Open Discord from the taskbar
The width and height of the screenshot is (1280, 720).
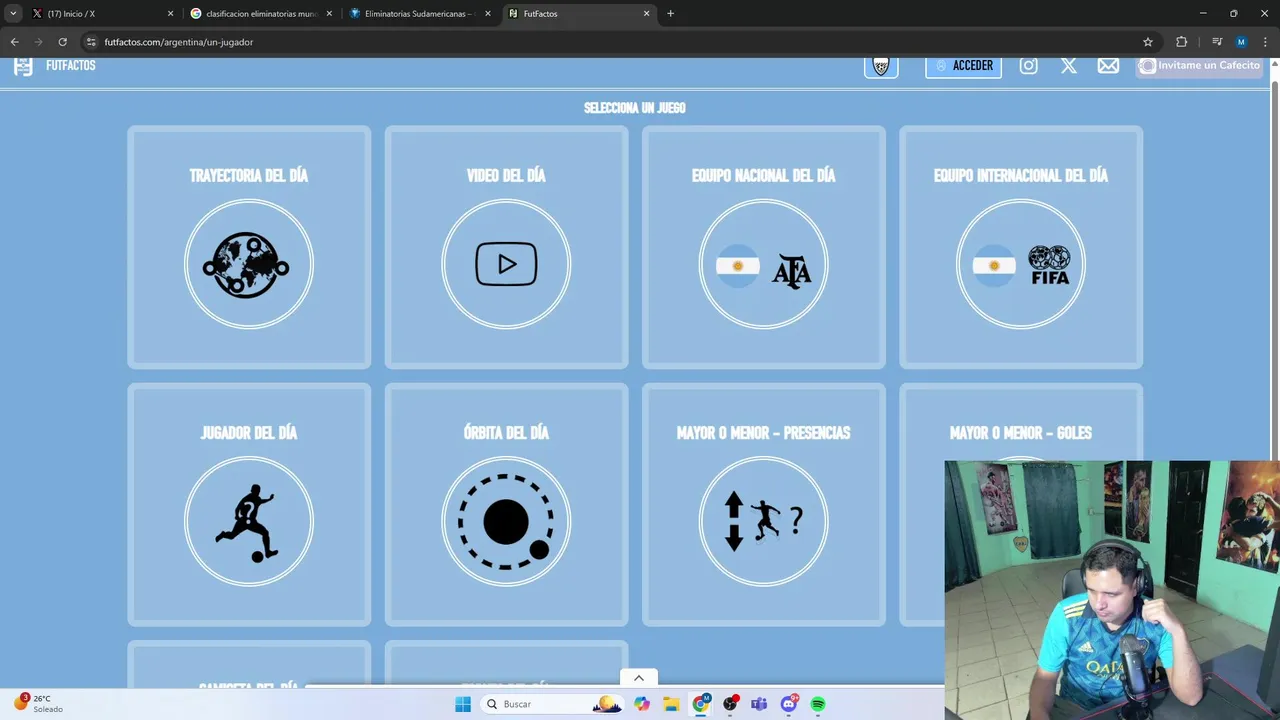tap(789, 704)
